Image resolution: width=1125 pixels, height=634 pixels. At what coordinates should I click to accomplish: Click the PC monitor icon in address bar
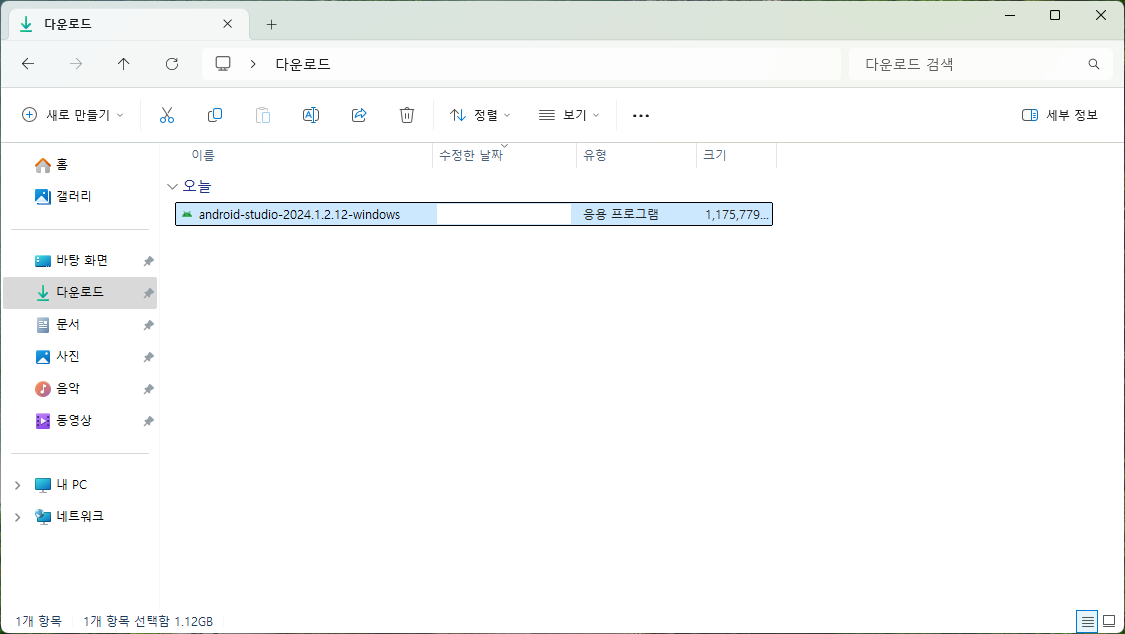(x=223, y=64)
